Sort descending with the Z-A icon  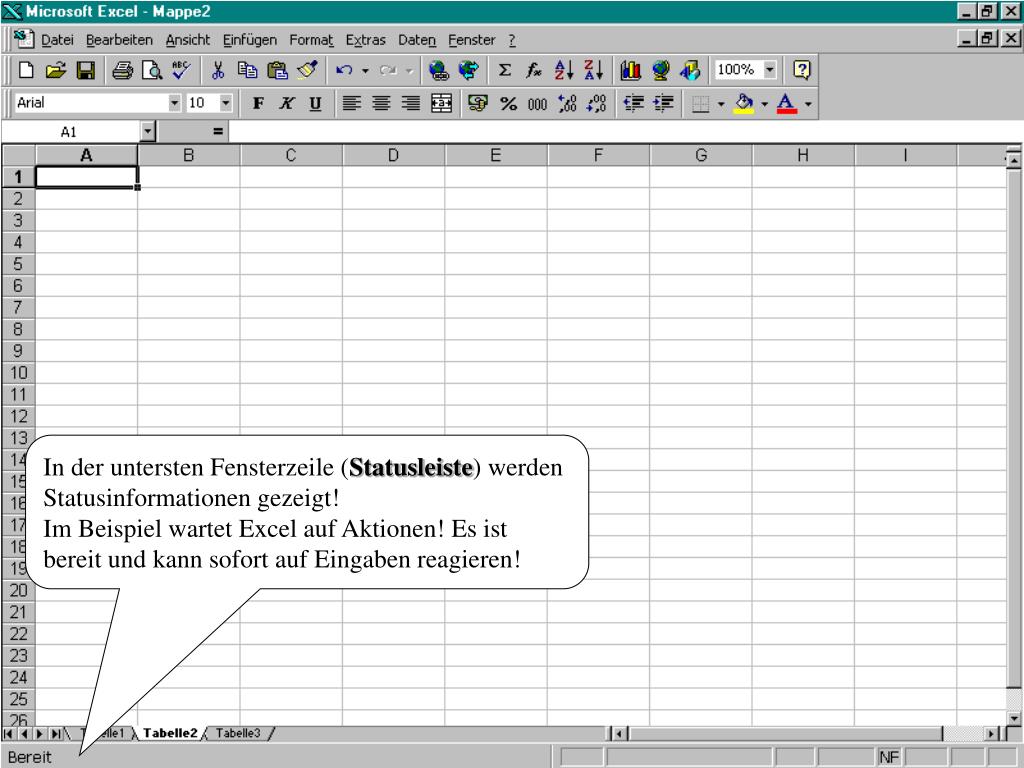pyautogui.click(x=594, y=70)
